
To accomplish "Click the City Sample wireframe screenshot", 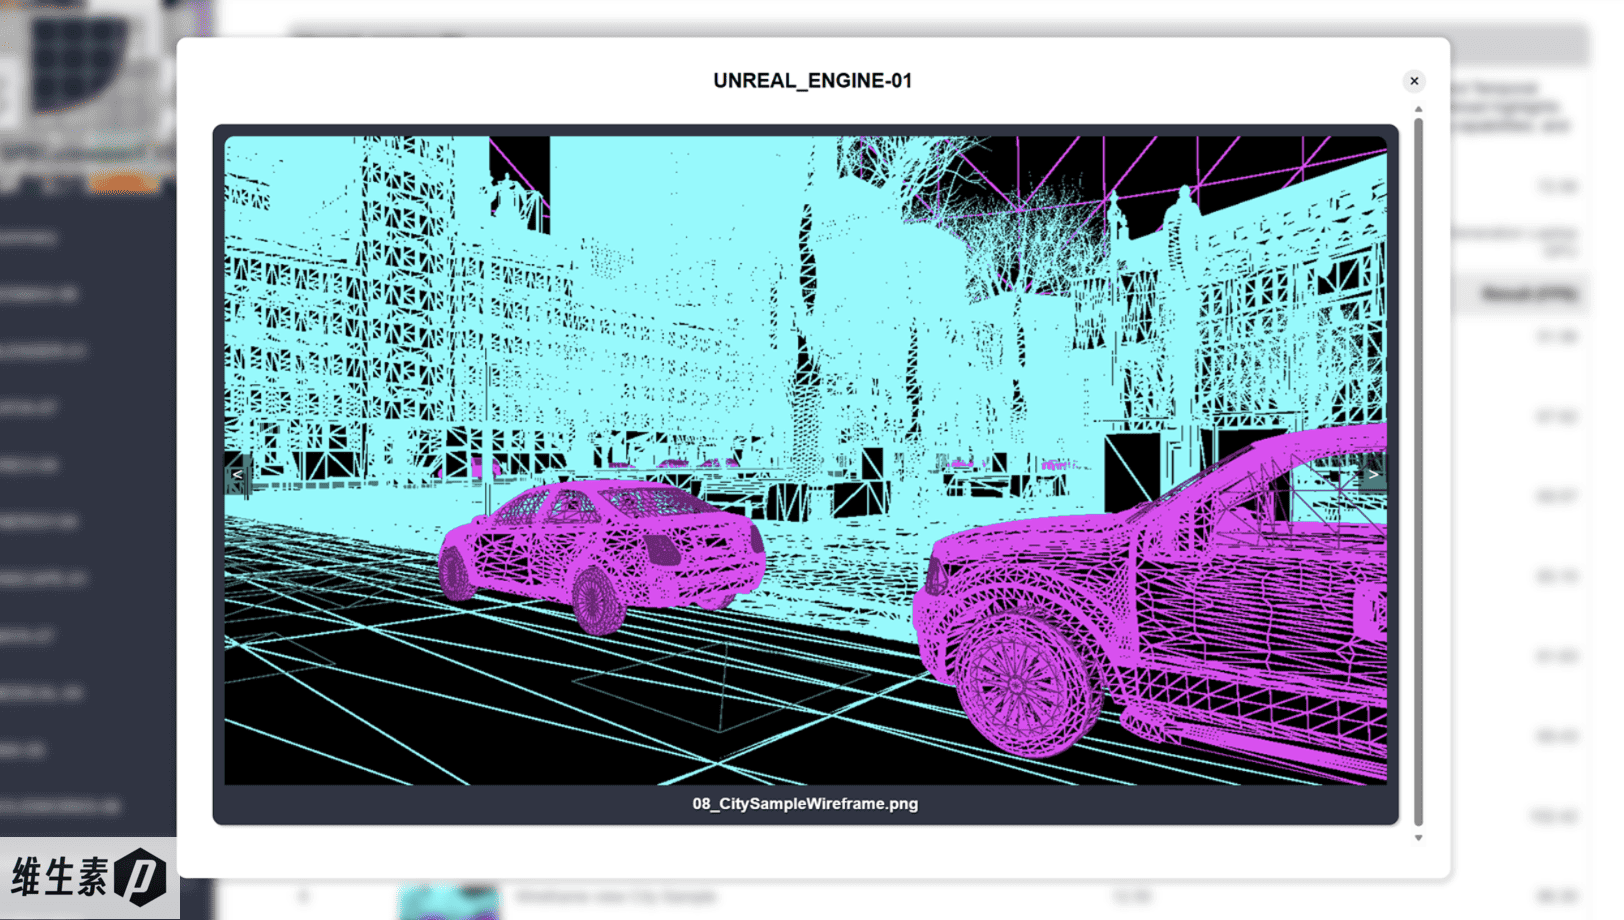I will [805, 460].
